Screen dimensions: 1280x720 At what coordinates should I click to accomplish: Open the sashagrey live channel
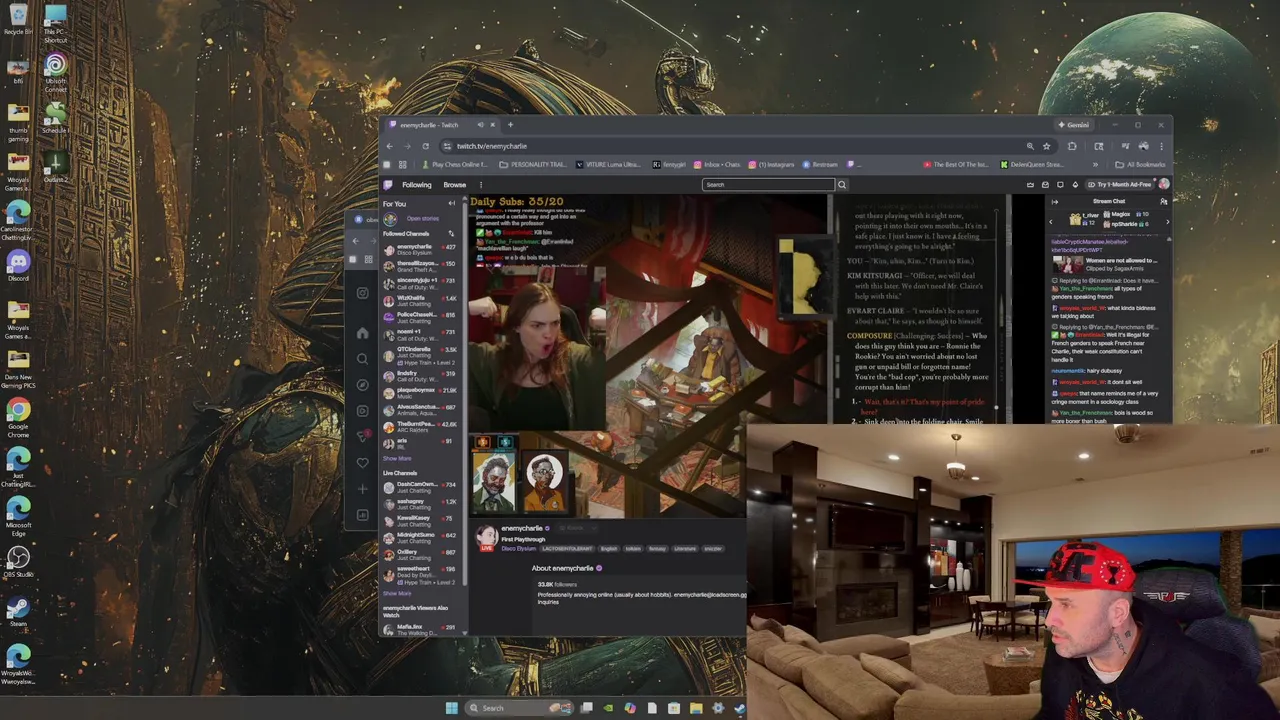[420, 504]
